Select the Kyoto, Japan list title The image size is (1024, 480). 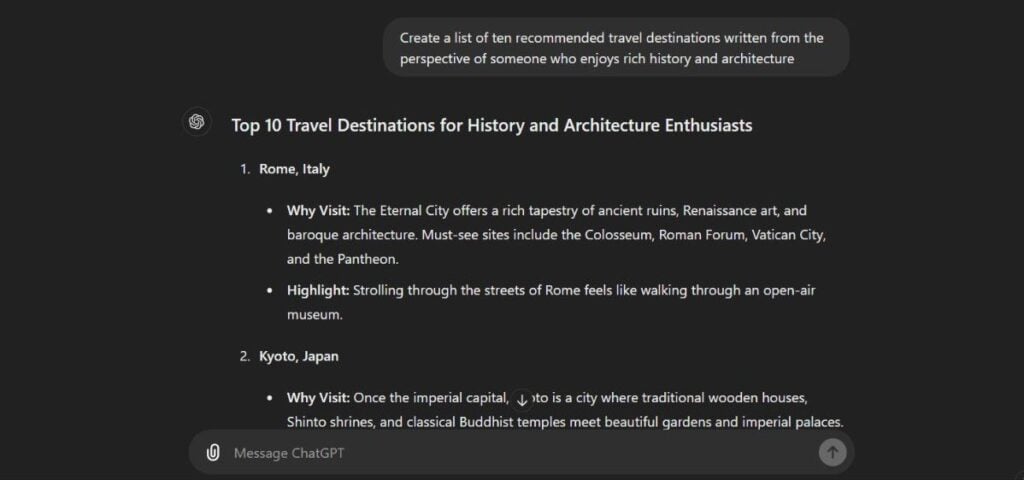[x=300, y=355]
